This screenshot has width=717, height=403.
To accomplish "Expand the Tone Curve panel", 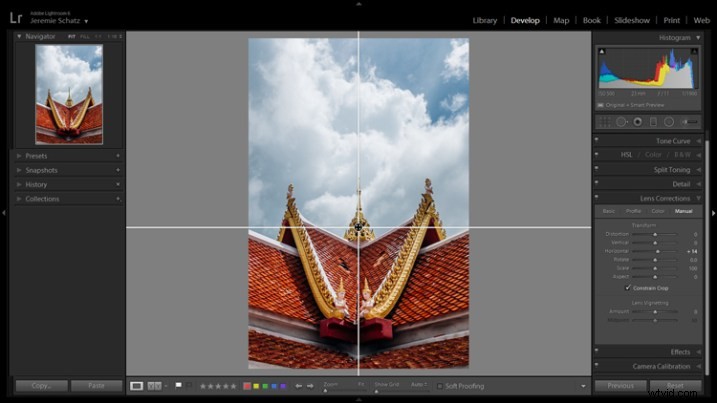I will (x=699, y=141).
